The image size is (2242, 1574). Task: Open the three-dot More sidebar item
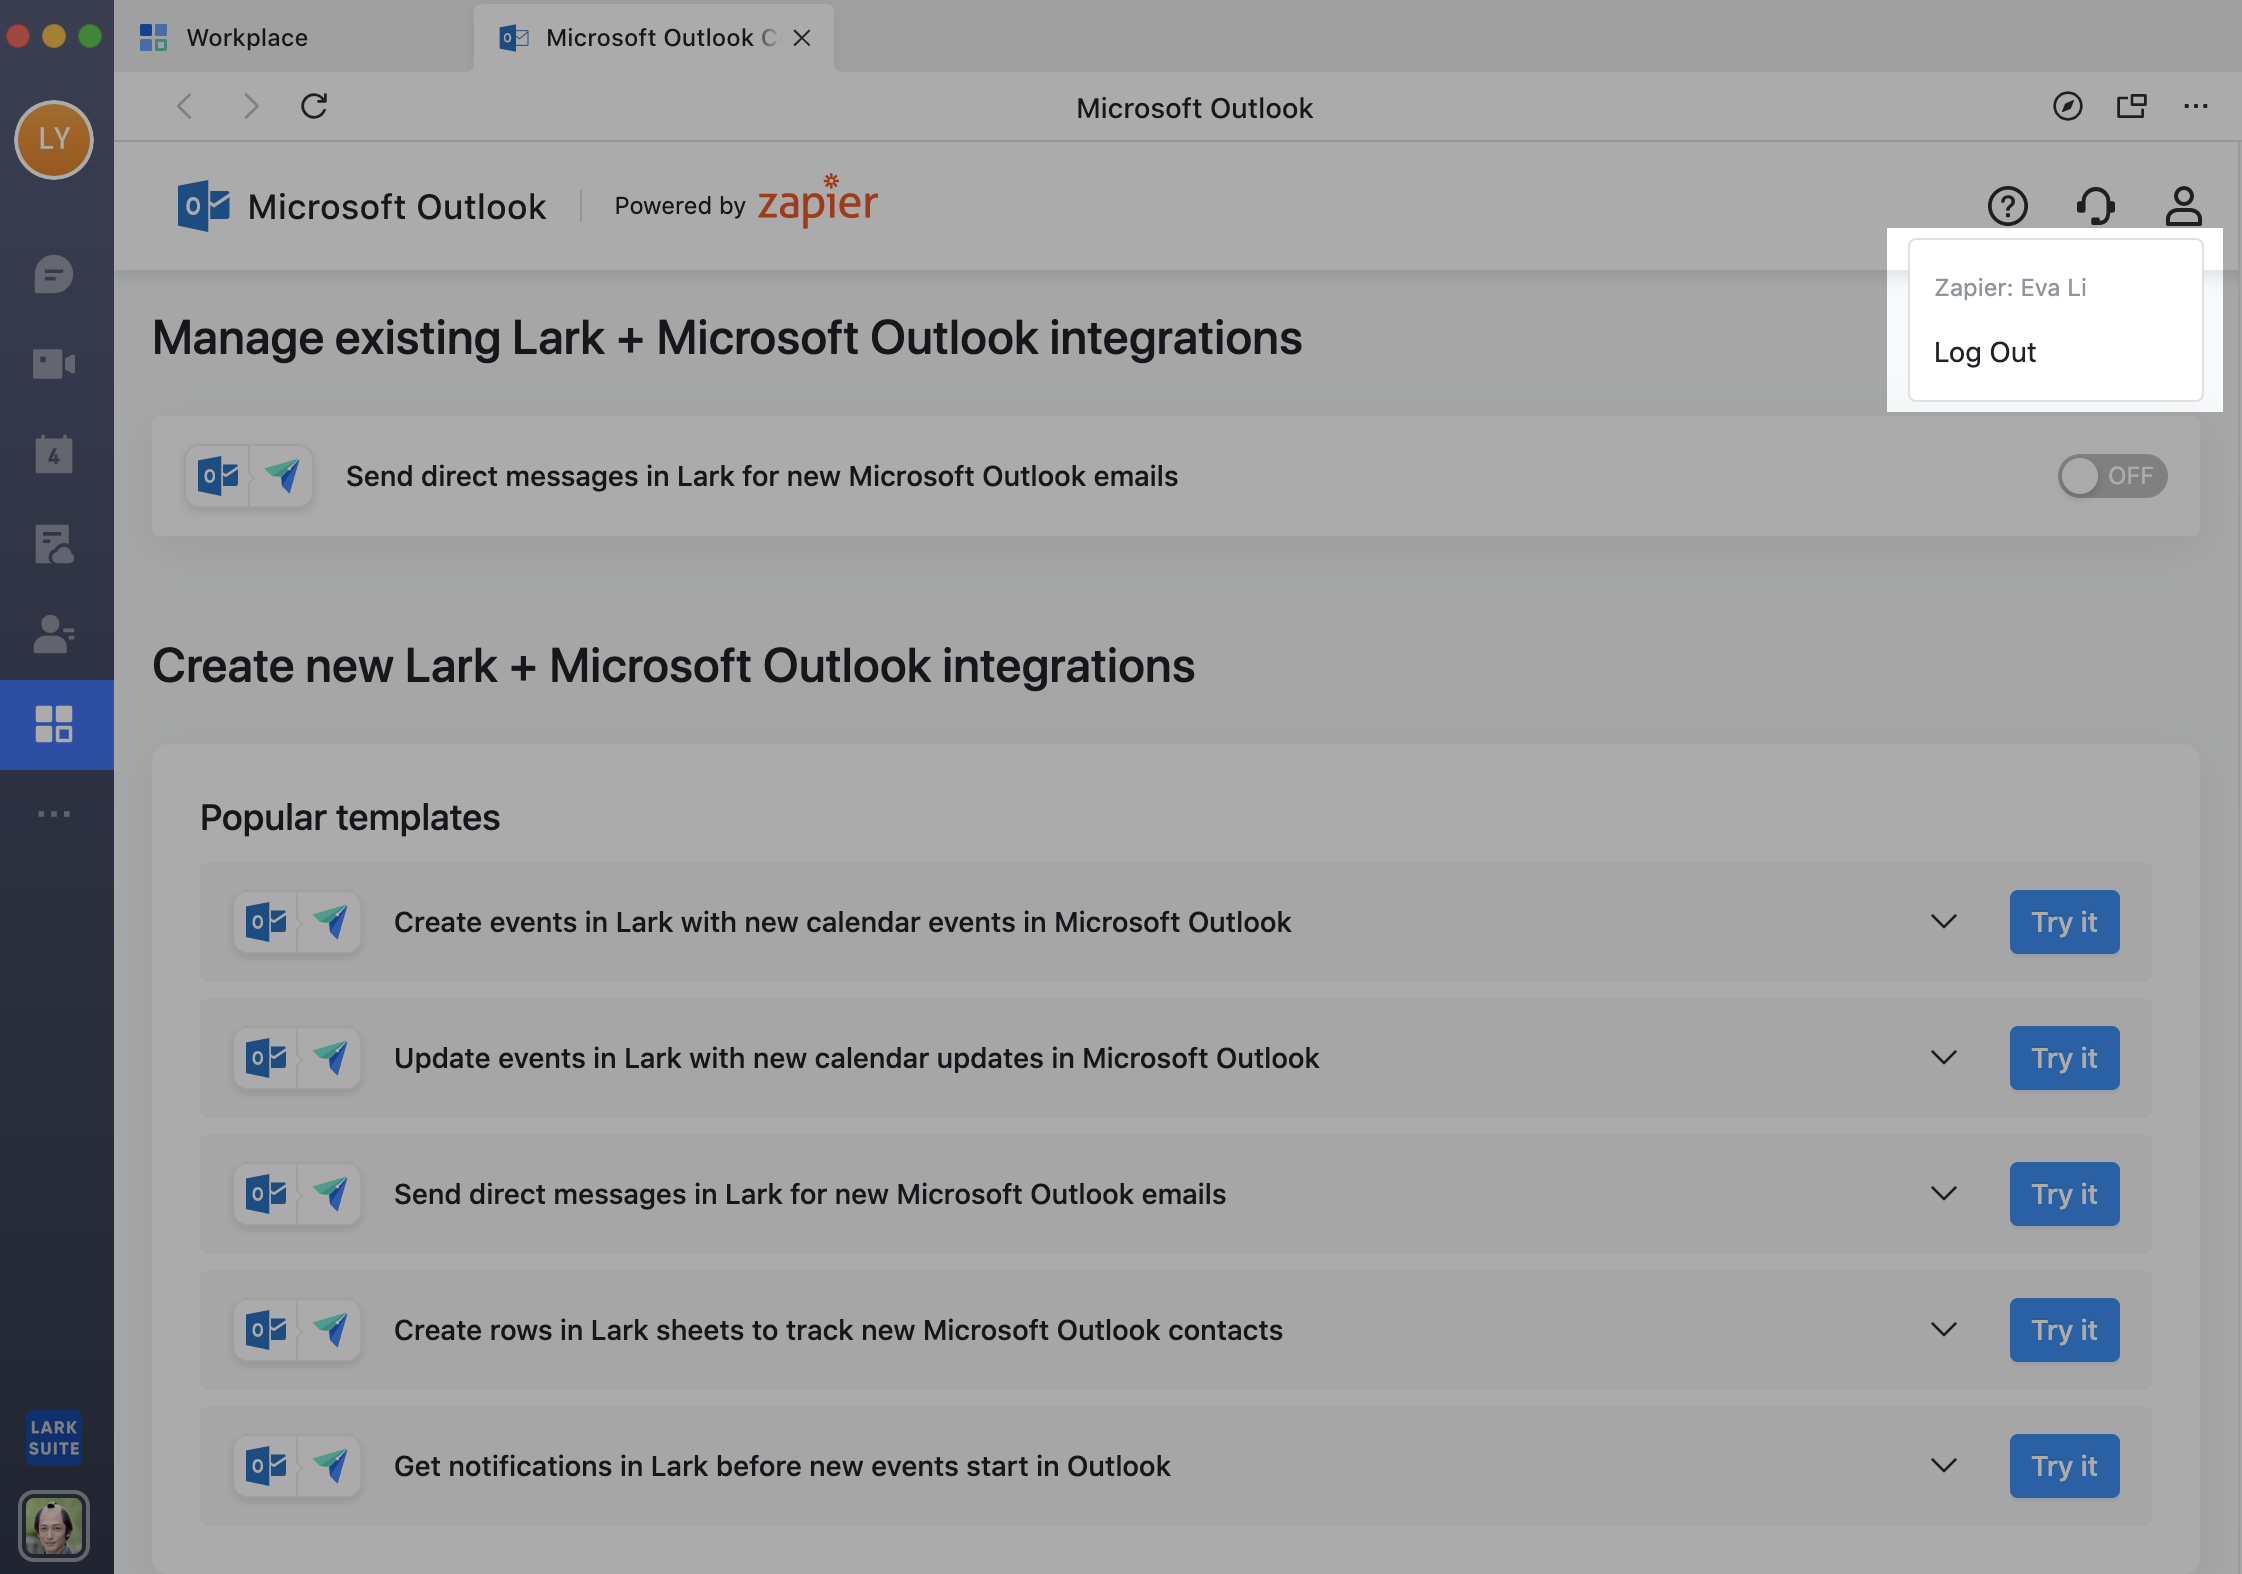[54, 814]
